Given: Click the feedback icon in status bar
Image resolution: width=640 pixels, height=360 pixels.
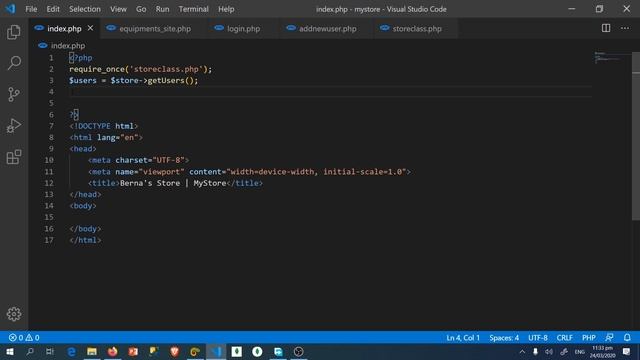Looking at the screenshot, I should click(609, 338).
